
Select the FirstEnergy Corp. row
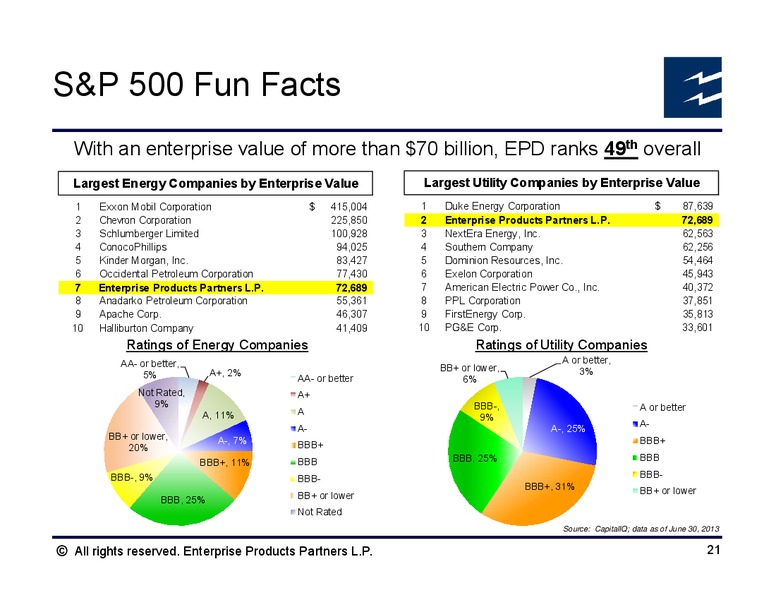pos(561,314)
